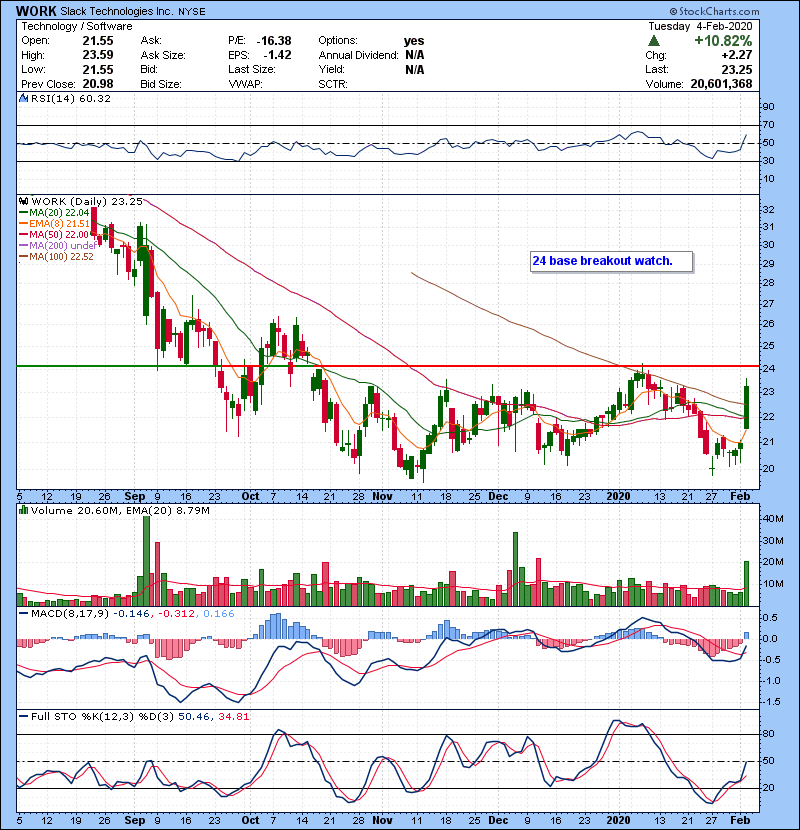
Task: Click the VWAP label
Action: pos(245,84)
